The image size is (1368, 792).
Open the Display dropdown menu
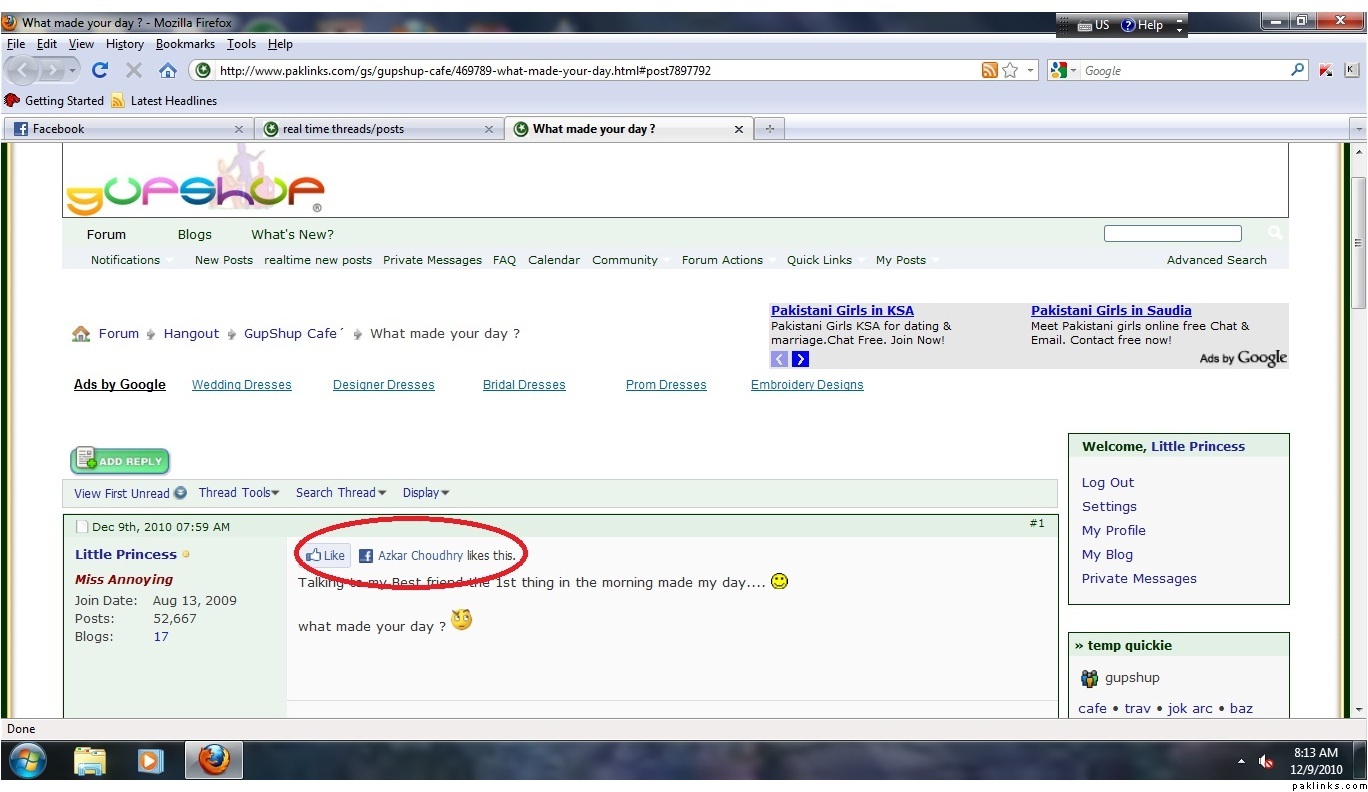coord(426,493)
